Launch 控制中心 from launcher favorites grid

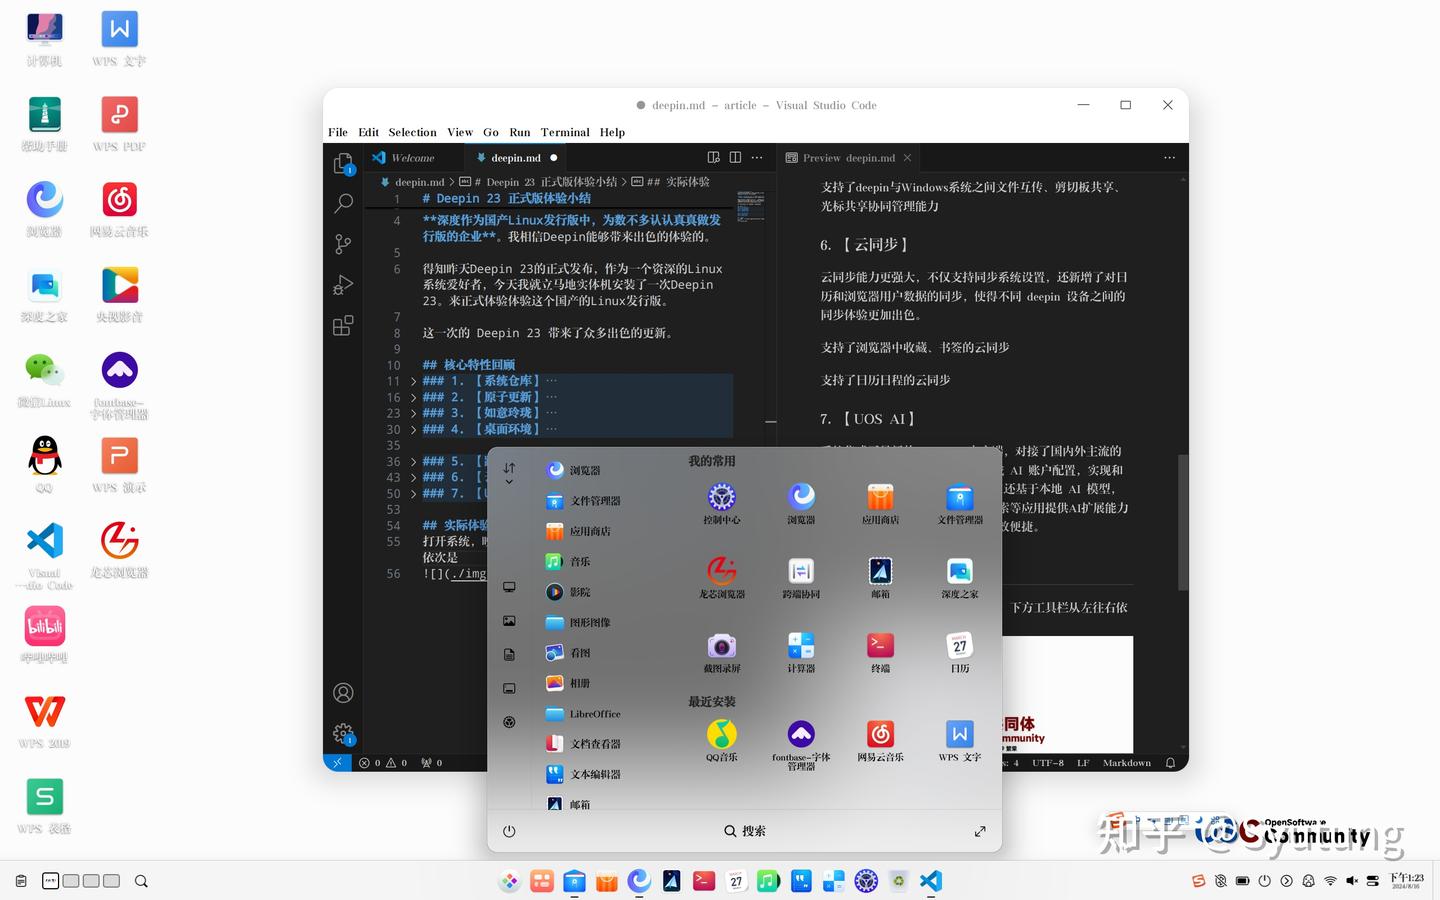(721, 503)
